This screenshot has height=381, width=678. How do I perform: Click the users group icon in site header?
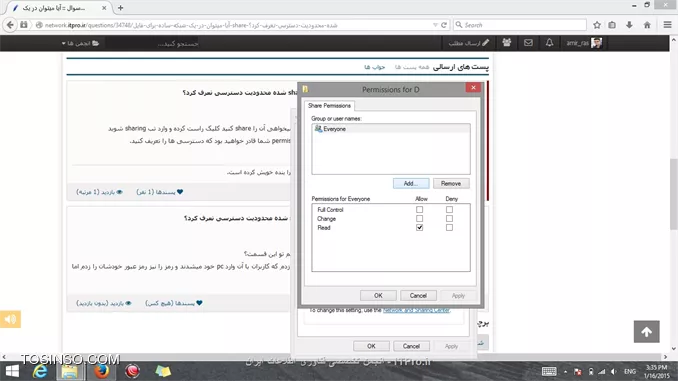pos(507,42)
